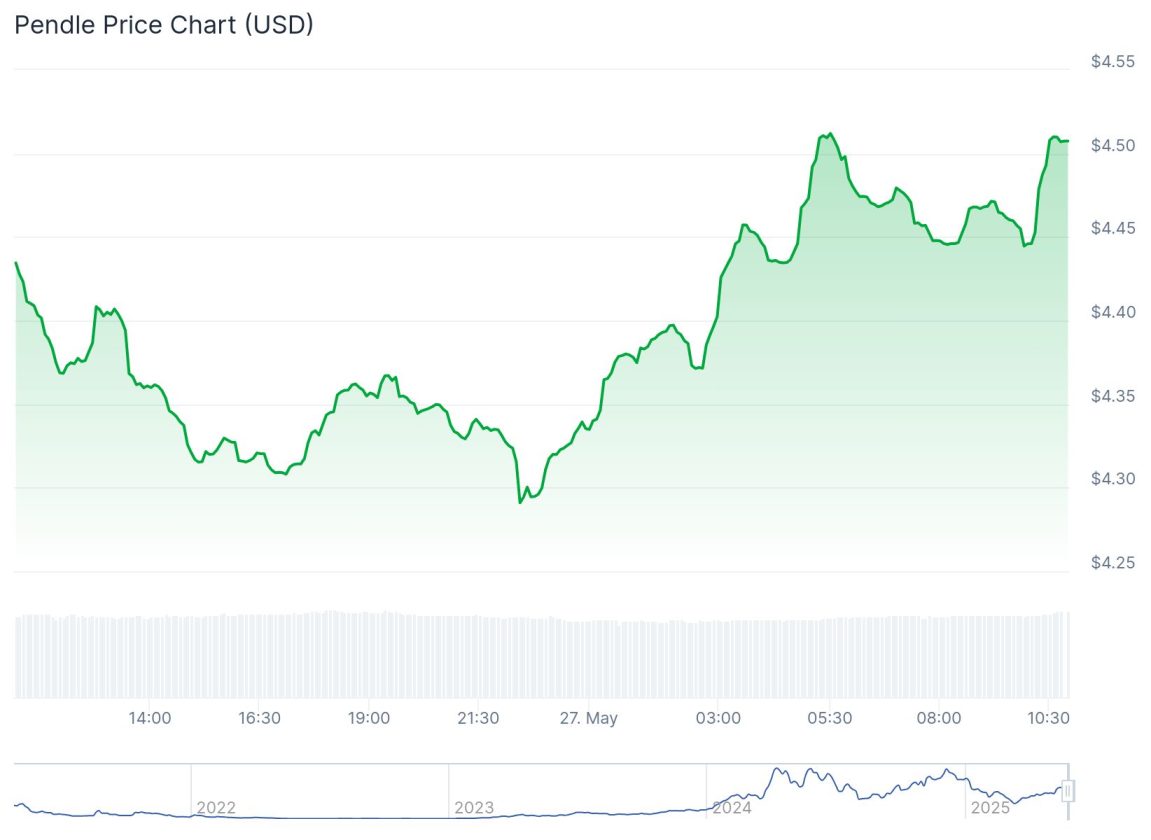Click the Pendle Price Chart (USD) title
Screen dimensions: 1151x840
pyautogui.click(x=164, y=25)
